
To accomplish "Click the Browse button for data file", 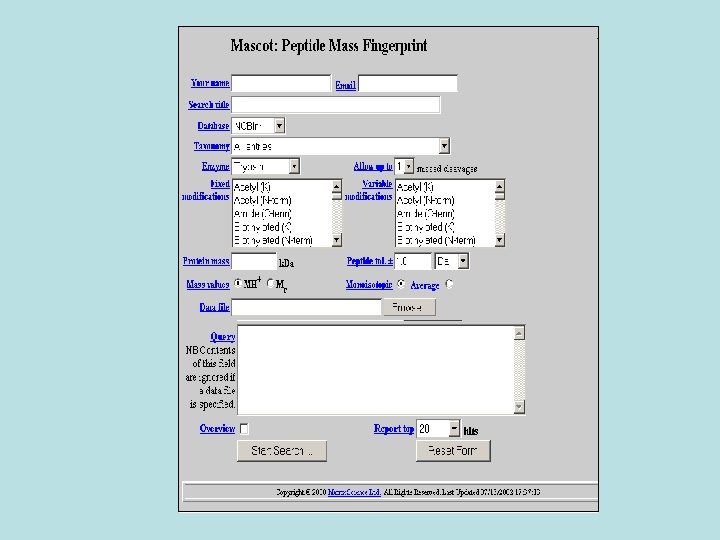I will (x=409, y=307).
